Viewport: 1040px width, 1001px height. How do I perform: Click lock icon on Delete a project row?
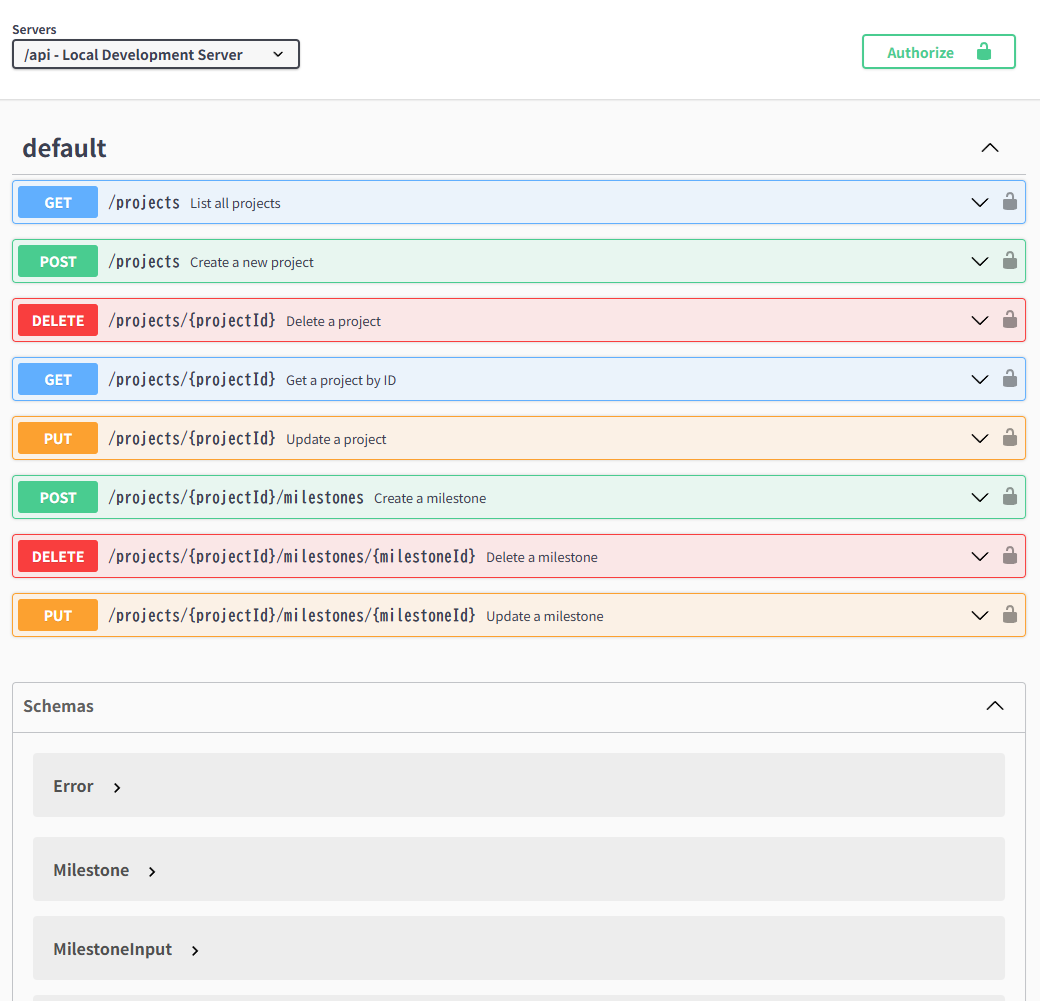point(1010,320)
